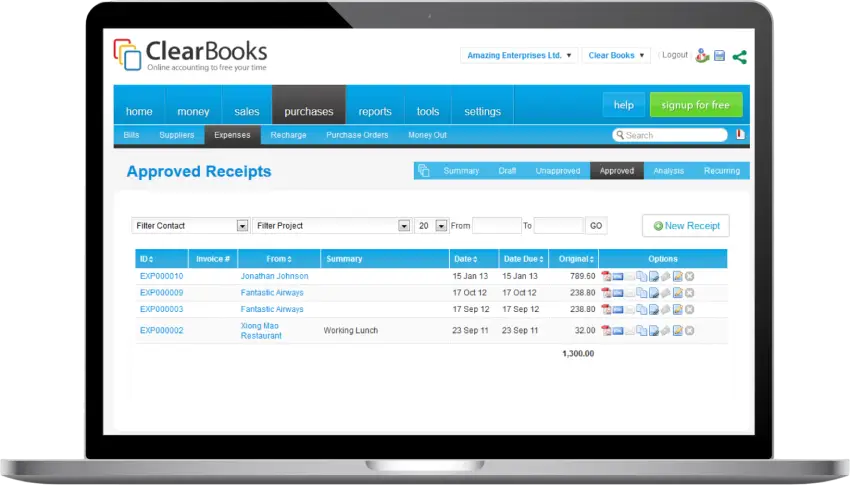Open Xiong Mao Restaurant contact link
Viewport: 850px width, 485px height.
(261, 331)
